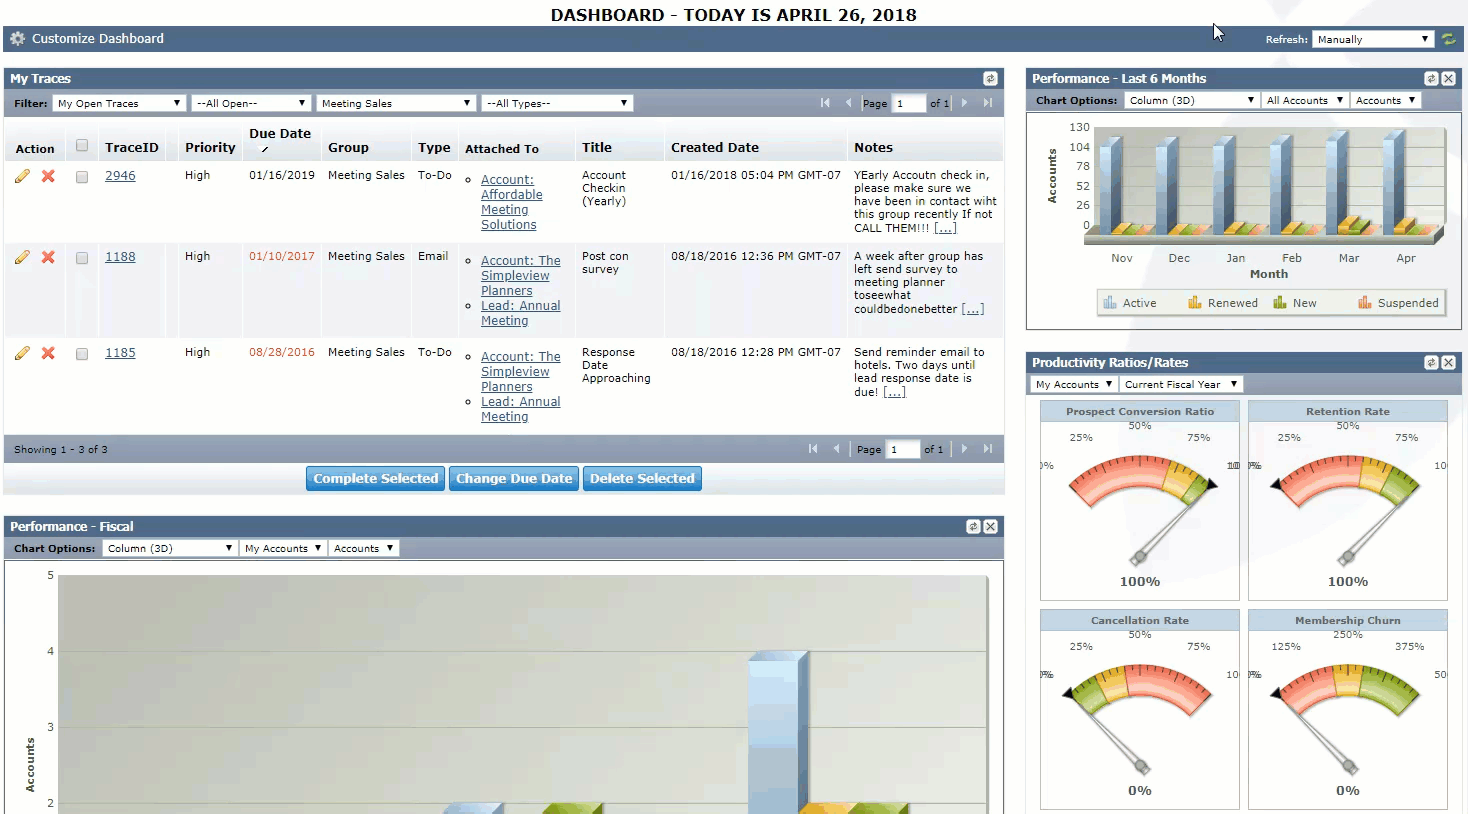This screenshot has width=1468, height=814.
Task: Close the Productivity Ratios/Rates panel
Action: (x=1448, y=362)
